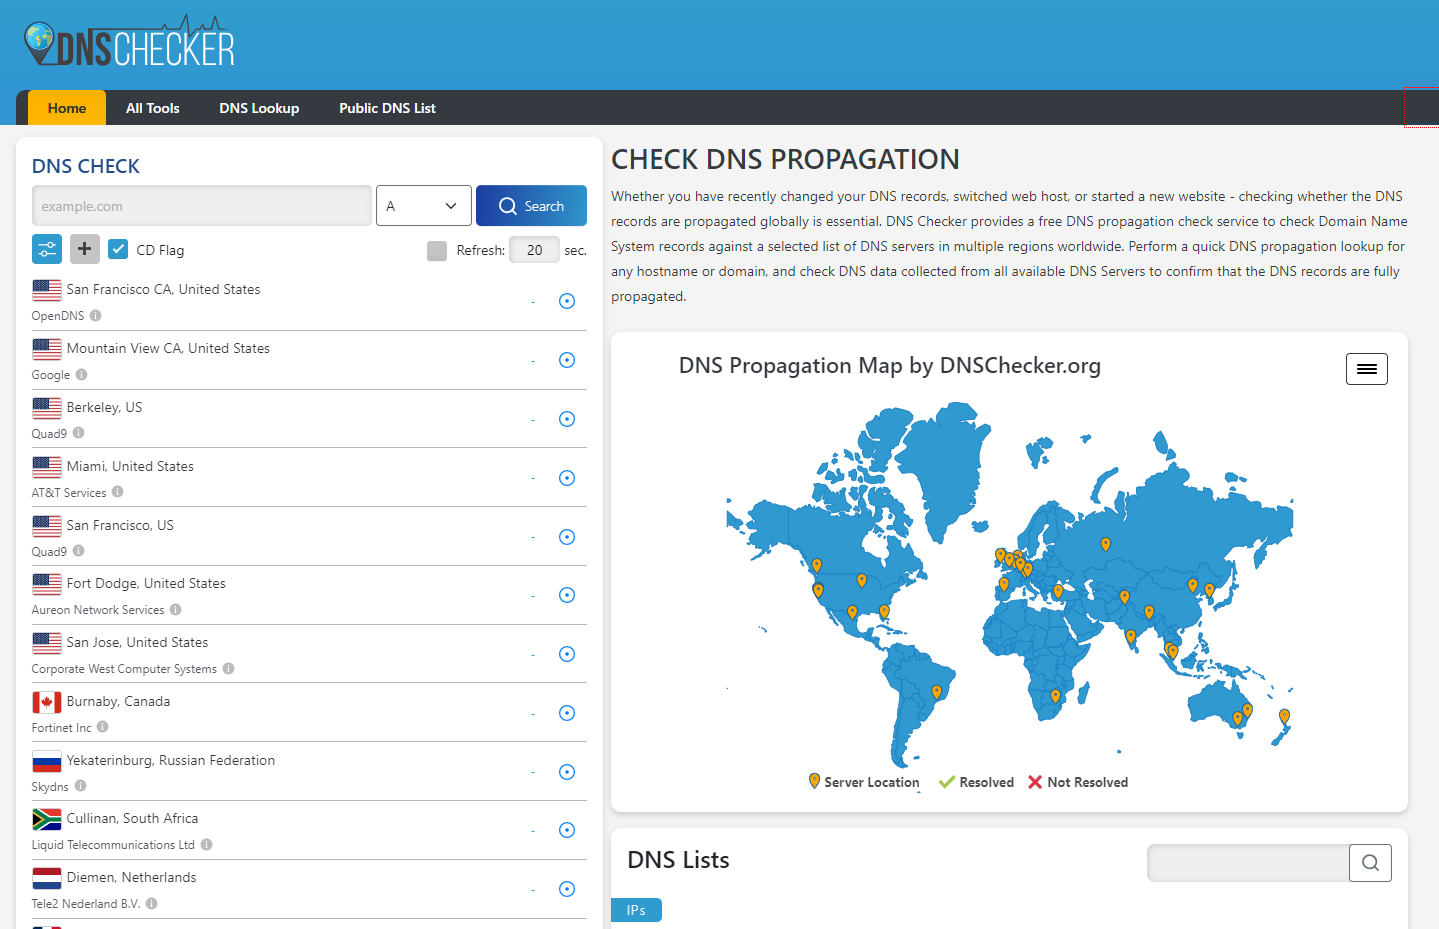Open the All Tools menu

pos(153,108)
